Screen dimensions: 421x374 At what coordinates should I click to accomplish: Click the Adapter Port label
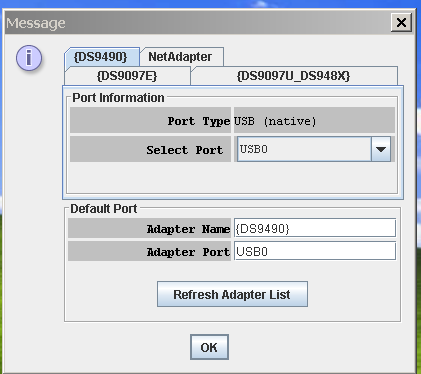coord(188,252)
